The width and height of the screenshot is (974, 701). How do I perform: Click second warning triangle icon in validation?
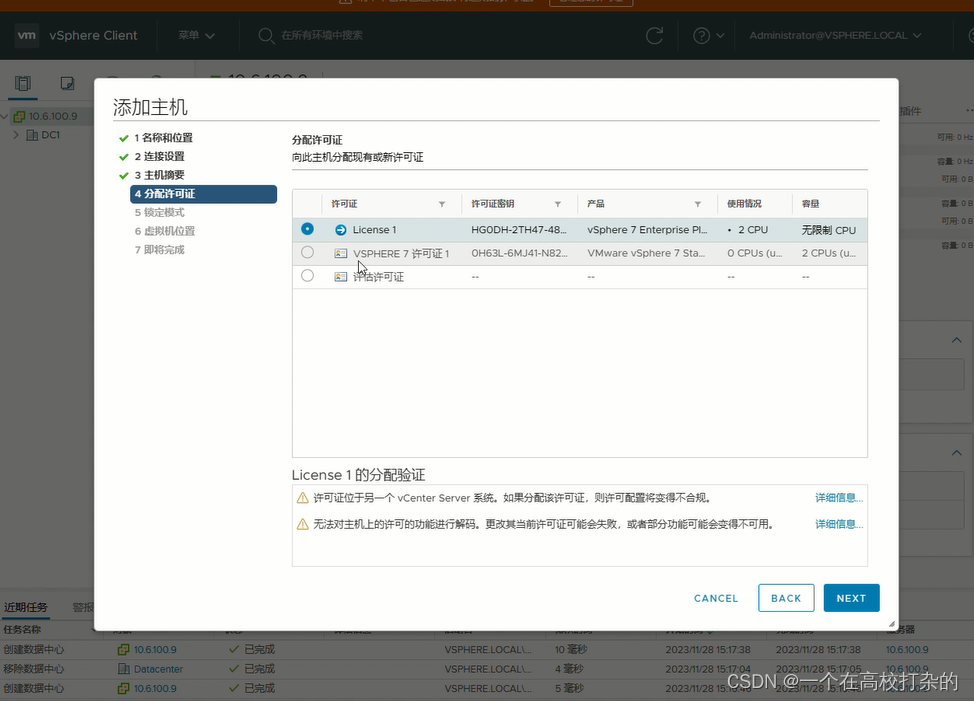click(303, 525)
